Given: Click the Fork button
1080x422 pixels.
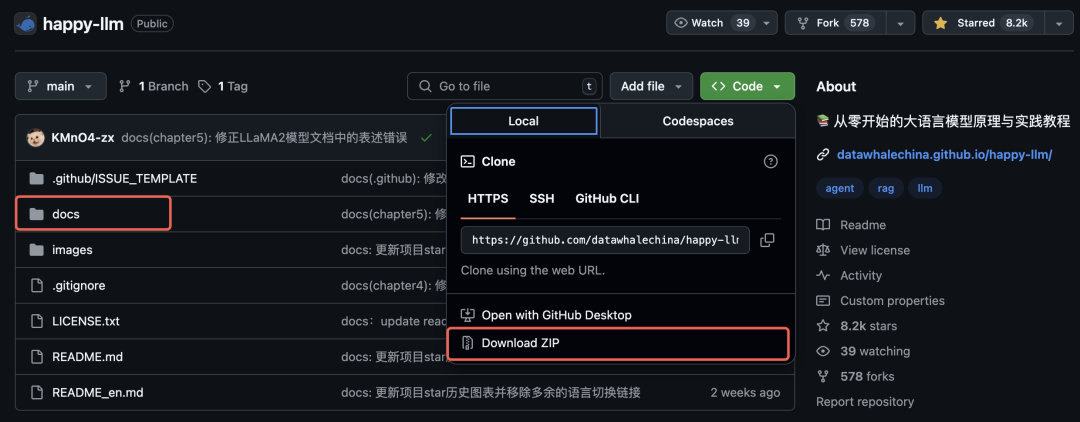Looking at the screenshot, I should tap(835, 23).
